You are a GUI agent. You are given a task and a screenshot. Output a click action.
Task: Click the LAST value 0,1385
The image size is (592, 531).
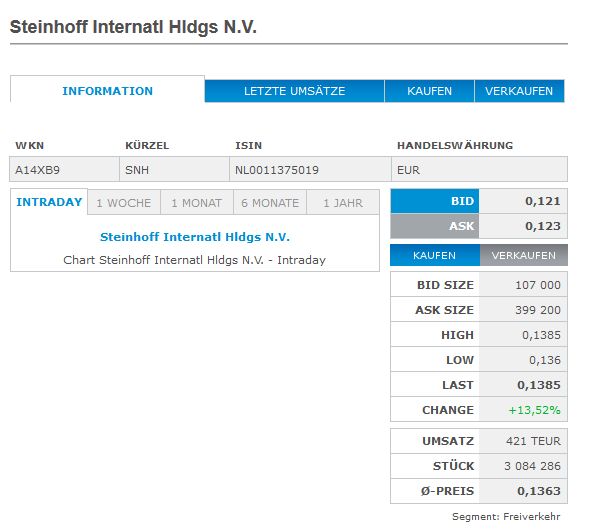[539, 385]
